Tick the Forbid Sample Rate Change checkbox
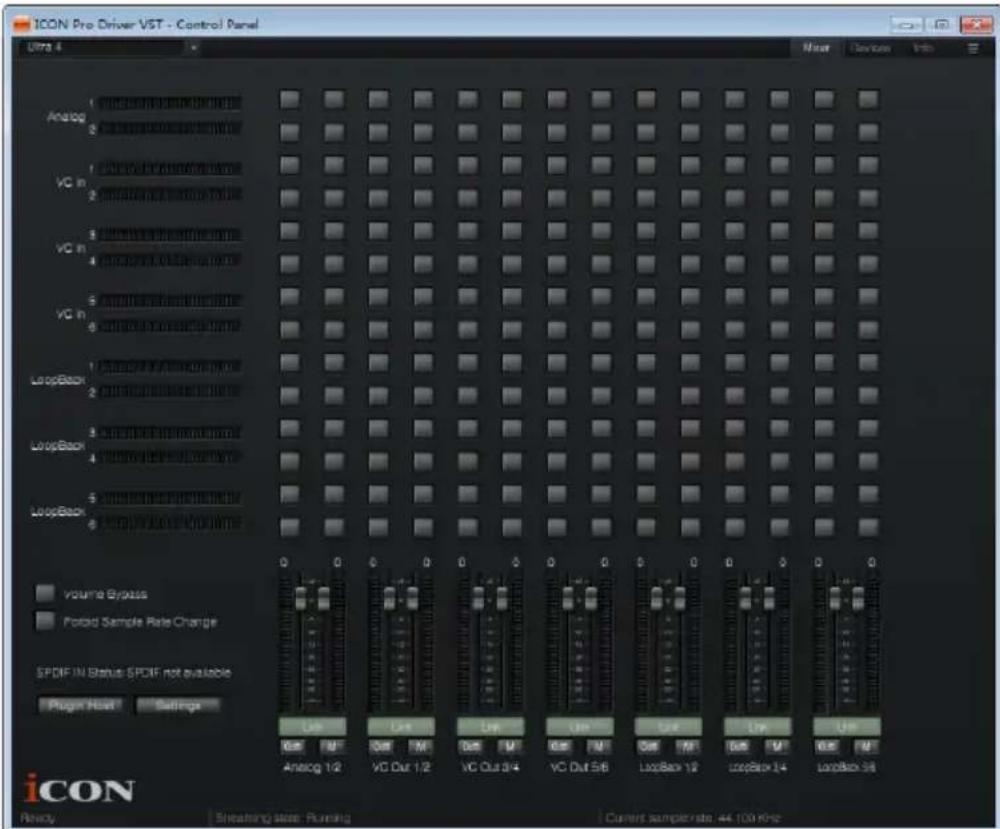Image resolution: width=1000 pixels, height=829 pixels. coord(45,621)
